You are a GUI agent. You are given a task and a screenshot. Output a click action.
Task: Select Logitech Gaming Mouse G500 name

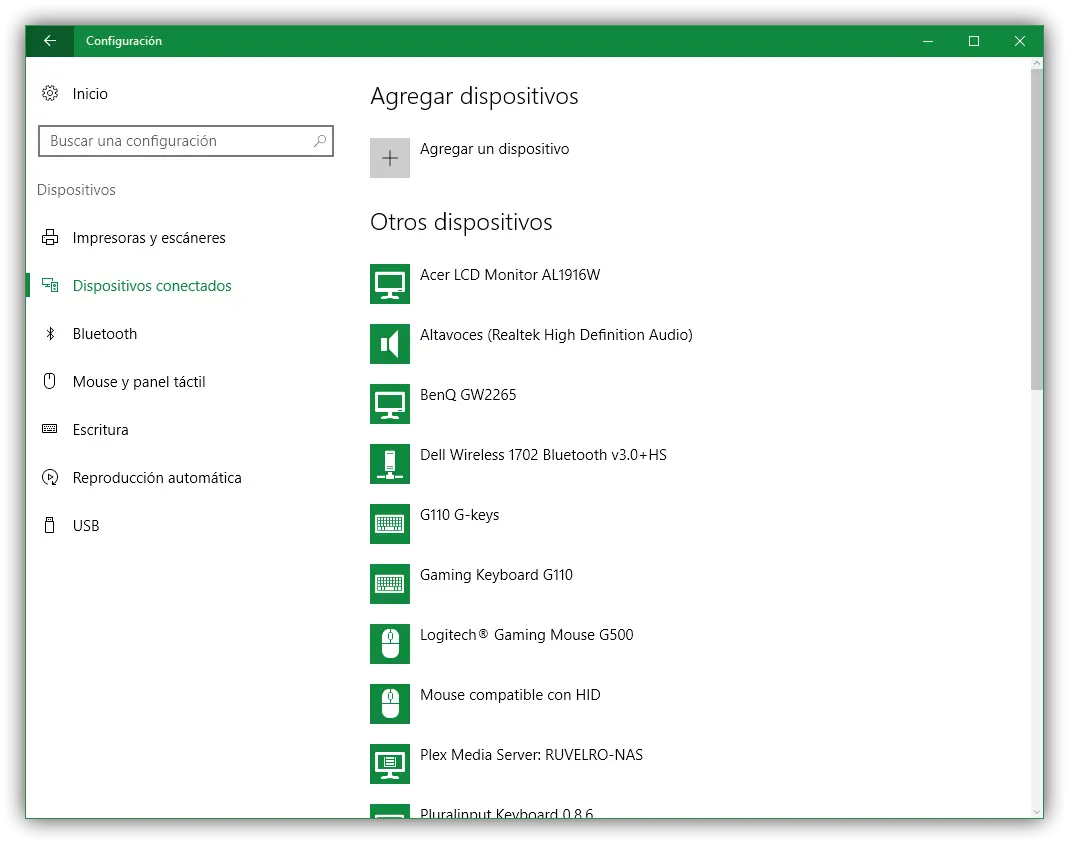pos(526,635)
